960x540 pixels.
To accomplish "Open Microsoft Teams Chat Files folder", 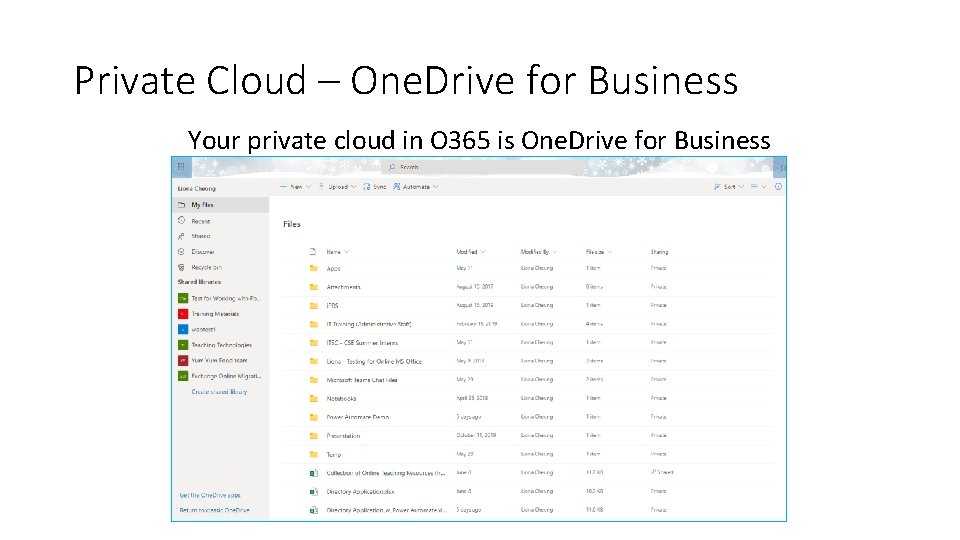I will tap(362, 380).
